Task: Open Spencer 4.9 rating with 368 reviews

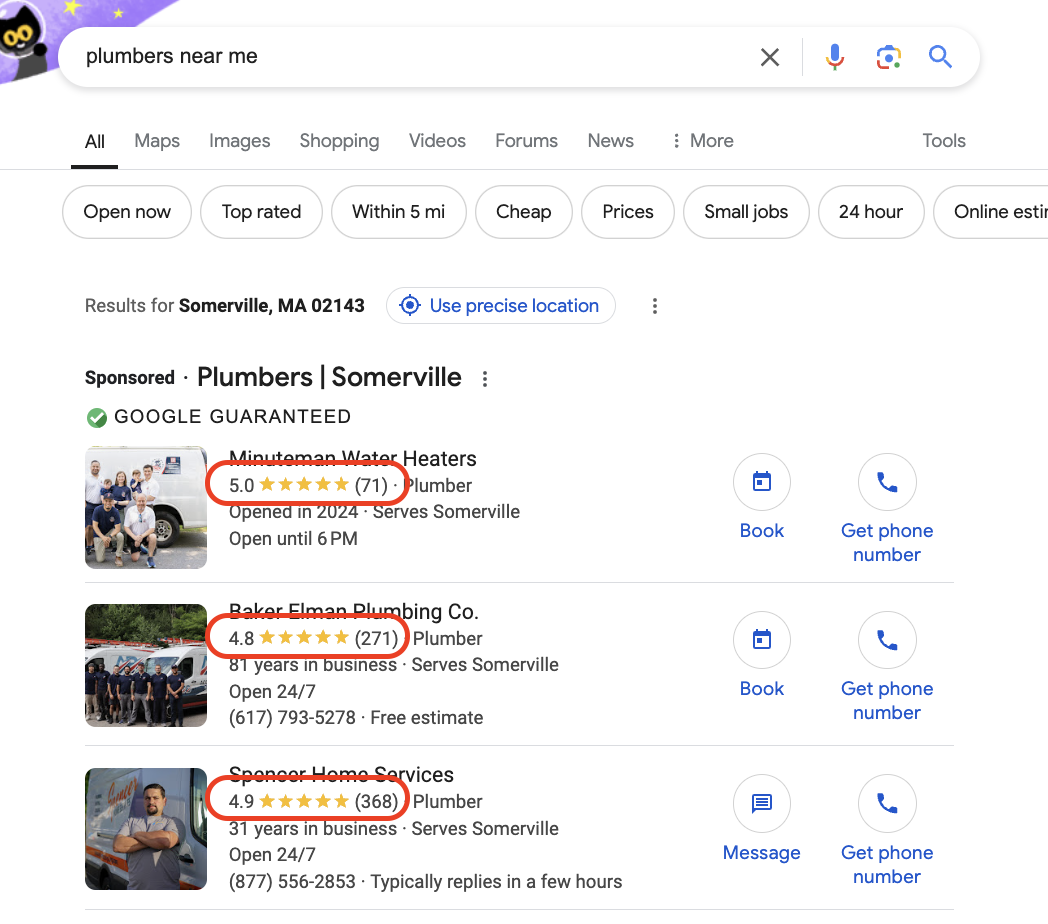Action: tap(313, 801)
